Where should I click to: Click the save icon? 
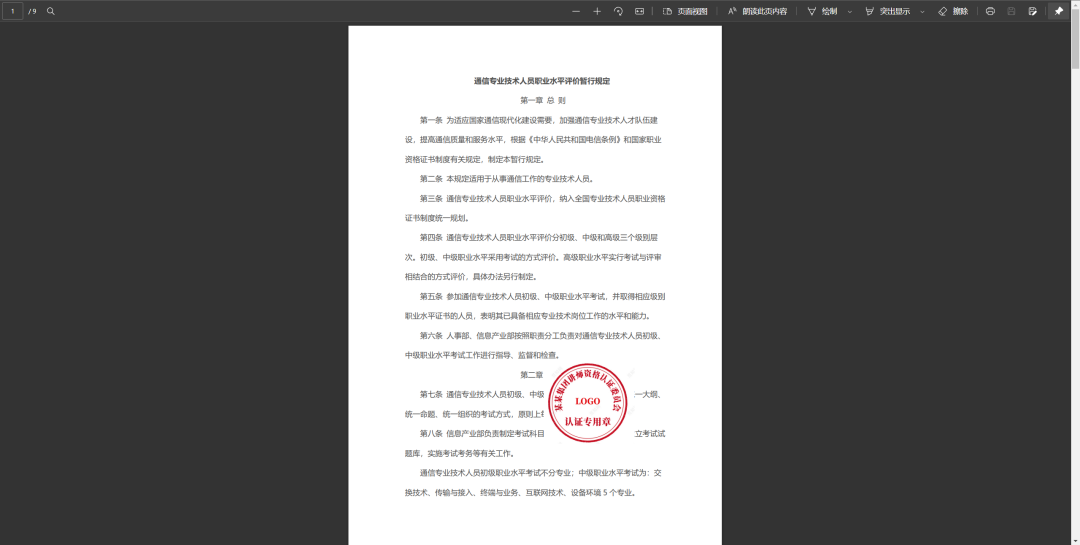point(1011,11)
